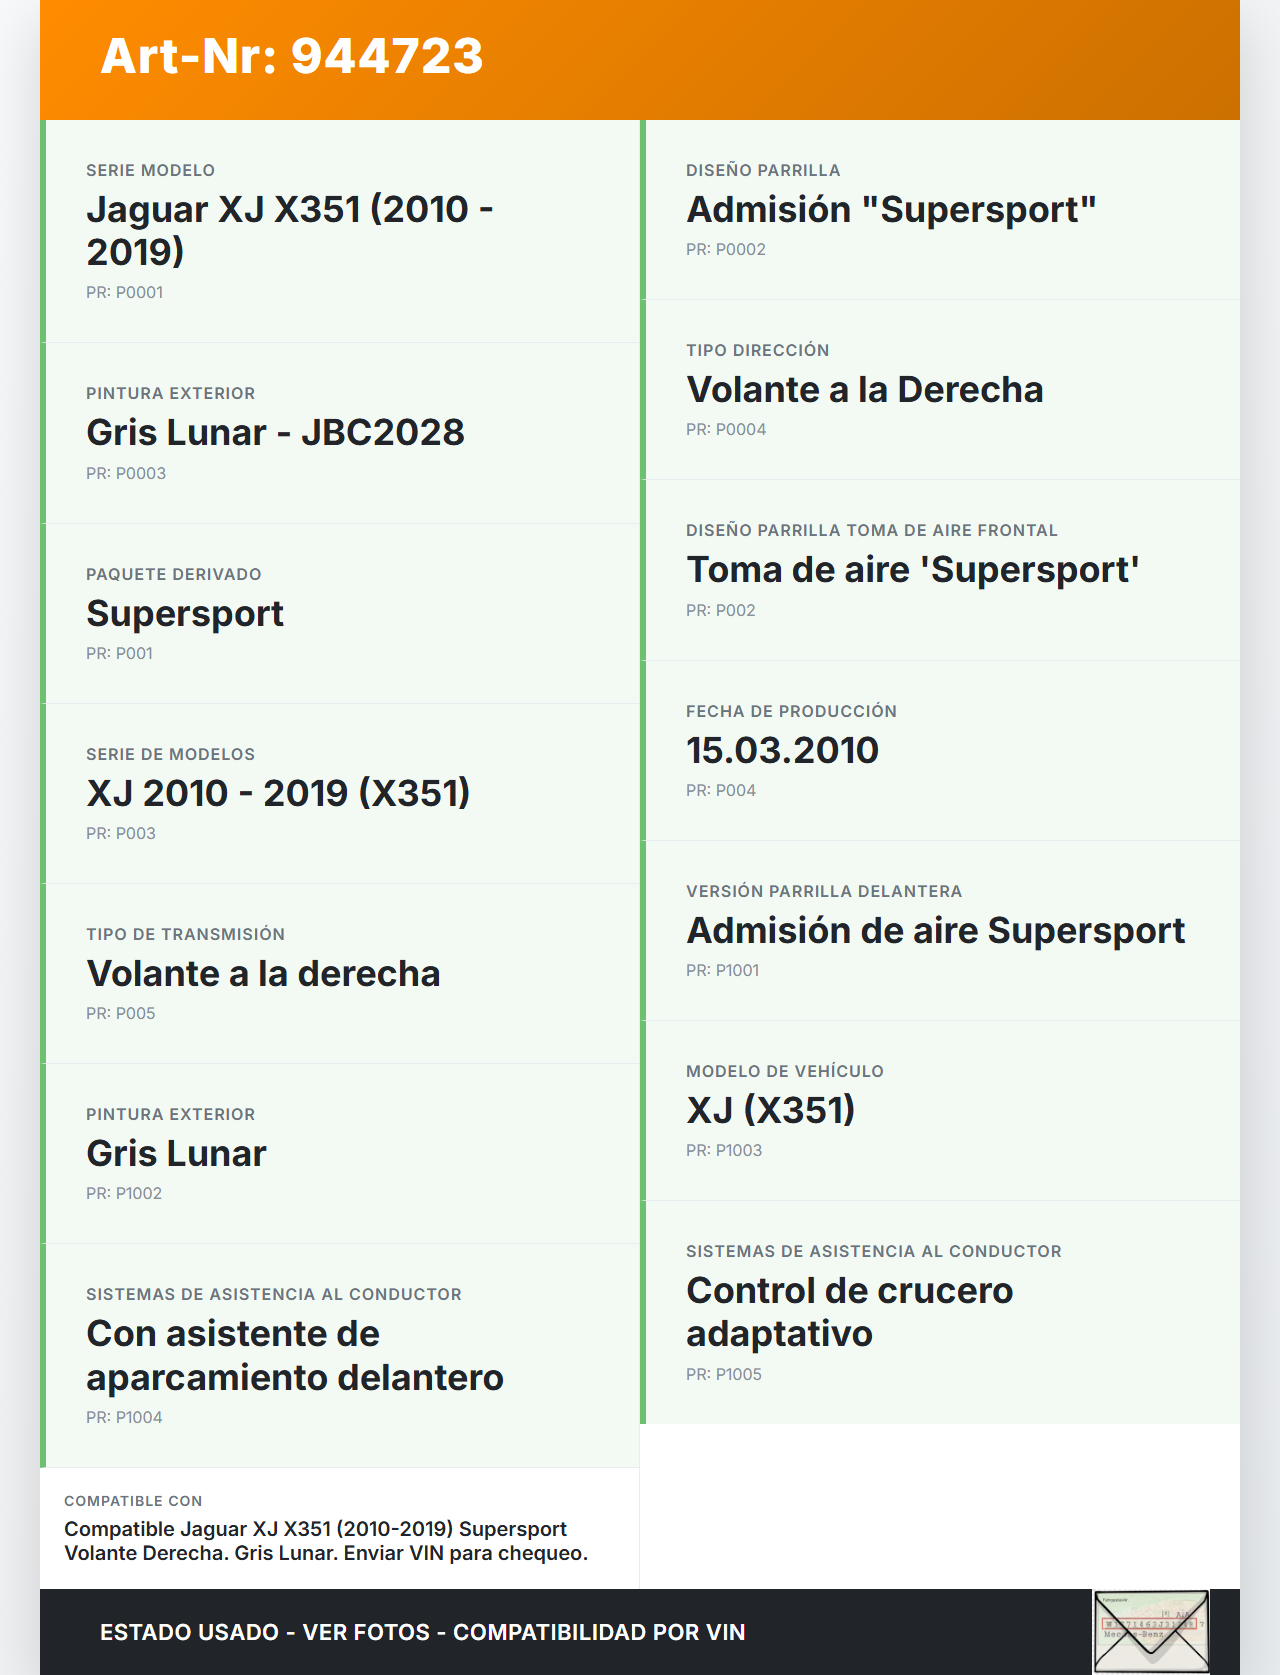Select the Jaguar XJ X351 (2010 - 2019) entry

click(289, 230)
